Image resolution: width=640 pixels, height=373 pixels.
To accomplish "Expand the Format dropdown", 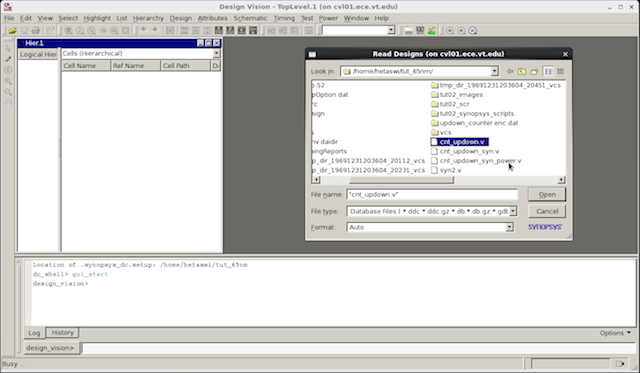I will click(x=509, y=227).
